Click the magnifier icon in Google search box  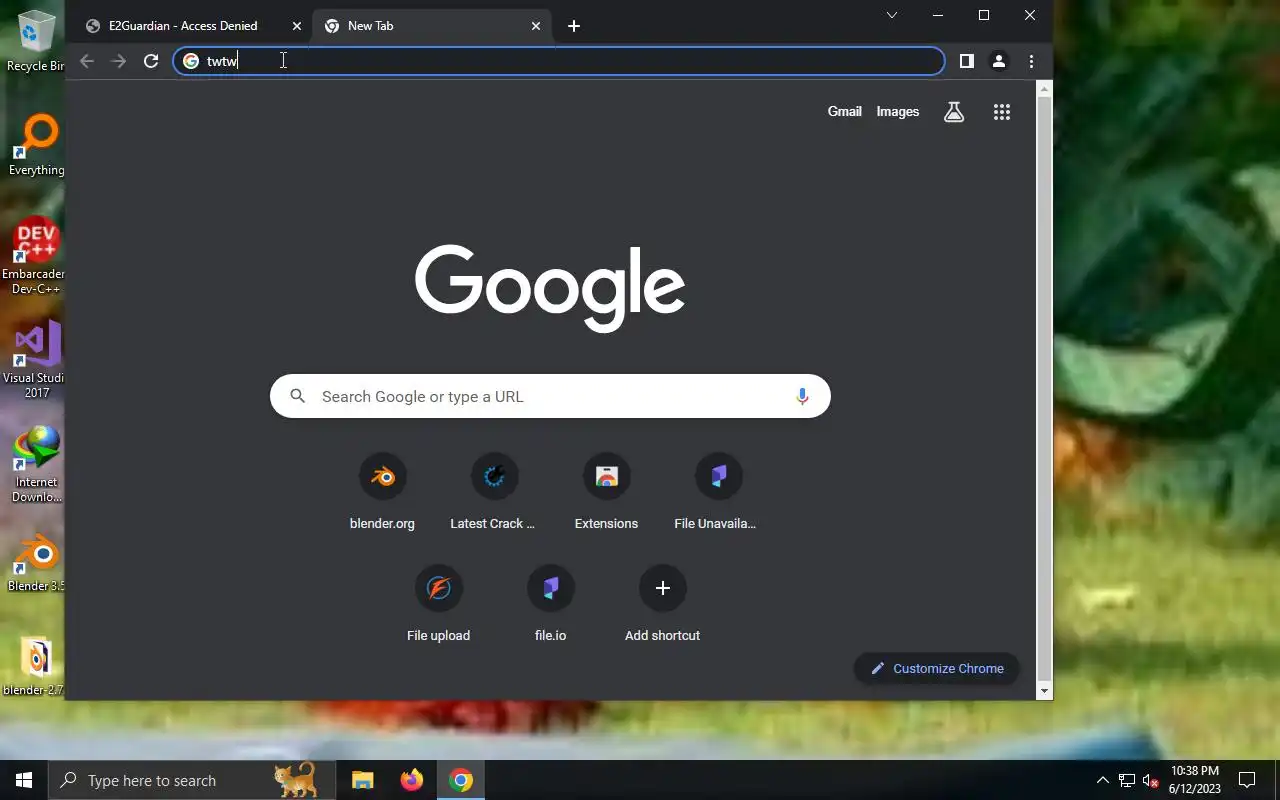click(x=297, y=397)
